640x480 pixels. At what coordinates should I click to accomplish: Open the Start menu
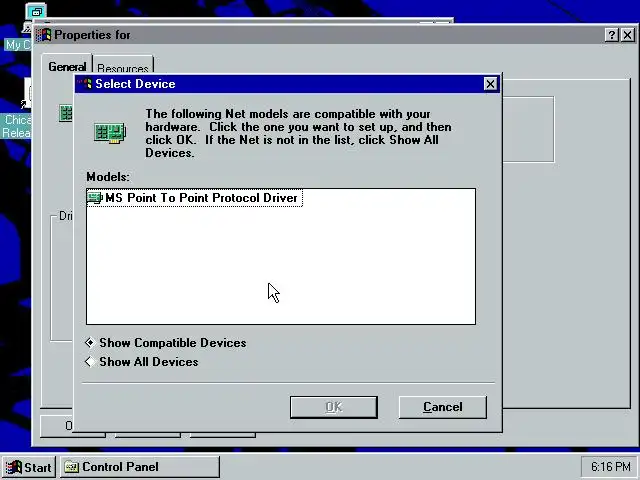click(29, 467)
